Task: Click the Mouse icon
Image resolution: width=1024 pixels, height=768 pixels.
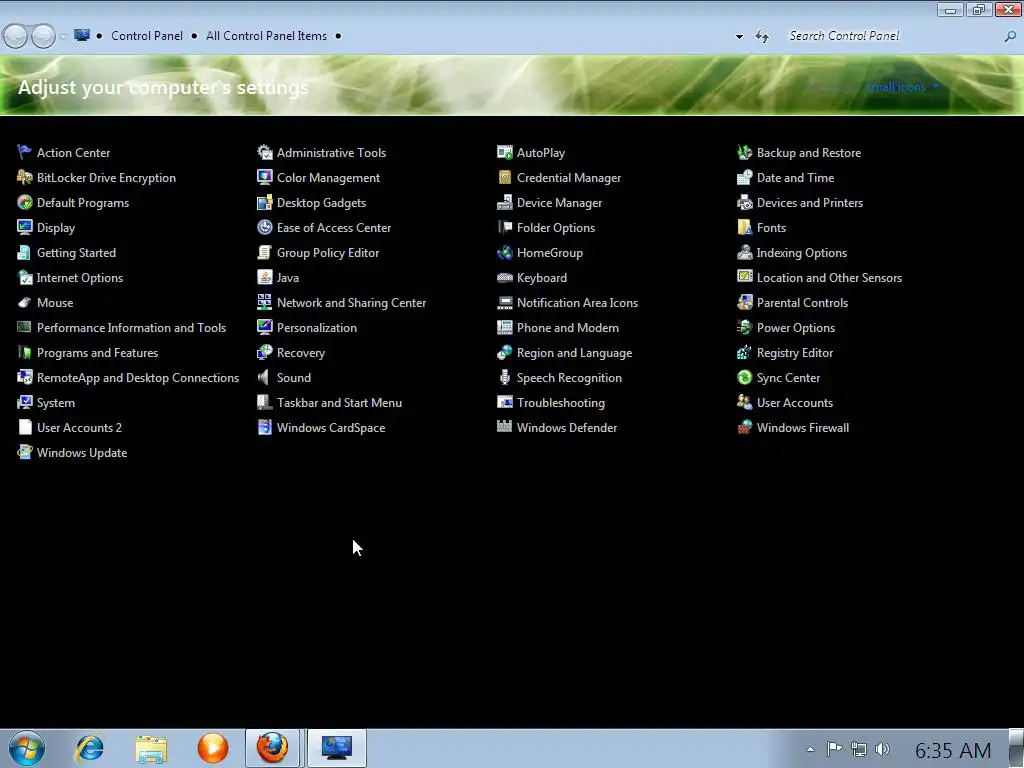Action: coord(24,302)
